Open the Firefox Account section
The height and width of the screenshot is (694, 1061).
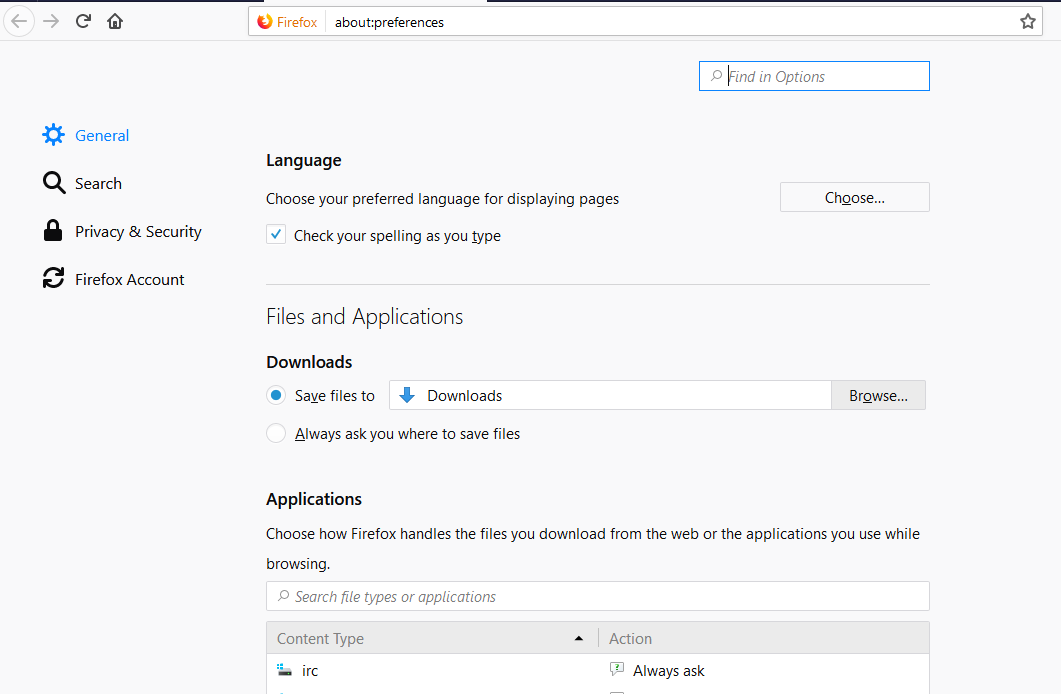128,279
